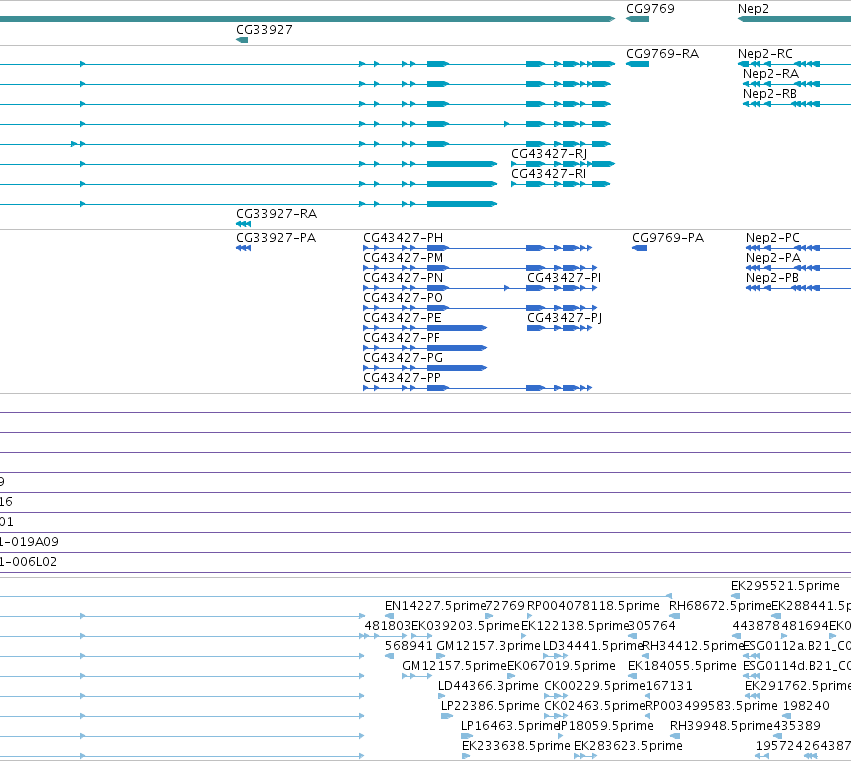The width and height of the screenshot is (851, 761).
Task: Click the GM12157.3prime EST label
Action: (x=488, y=646)
